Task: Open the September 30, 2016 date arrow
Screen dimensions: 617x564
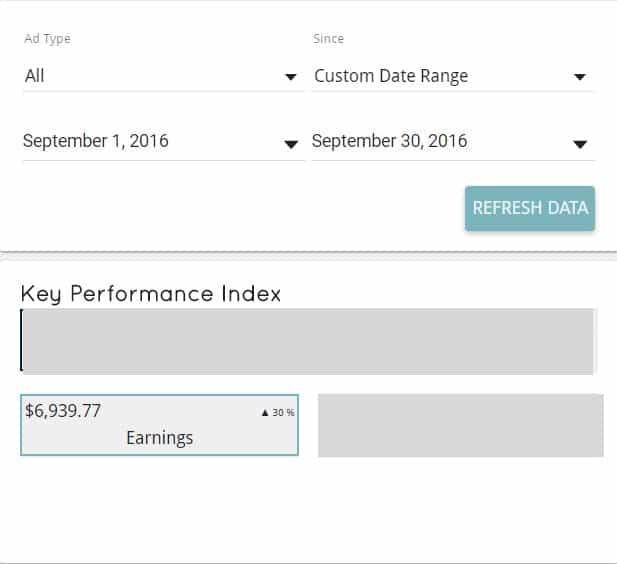Action: tap(579, 144)
